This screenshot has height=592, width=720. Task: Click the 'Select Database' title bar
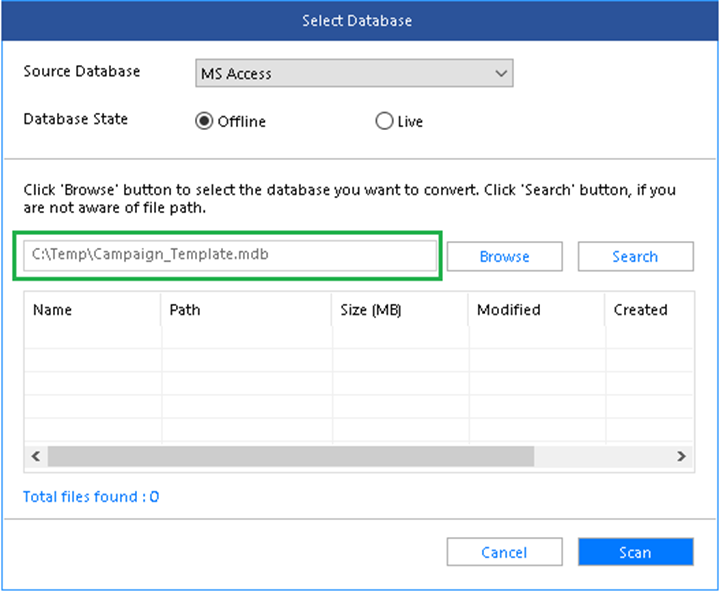coord(360,21)
